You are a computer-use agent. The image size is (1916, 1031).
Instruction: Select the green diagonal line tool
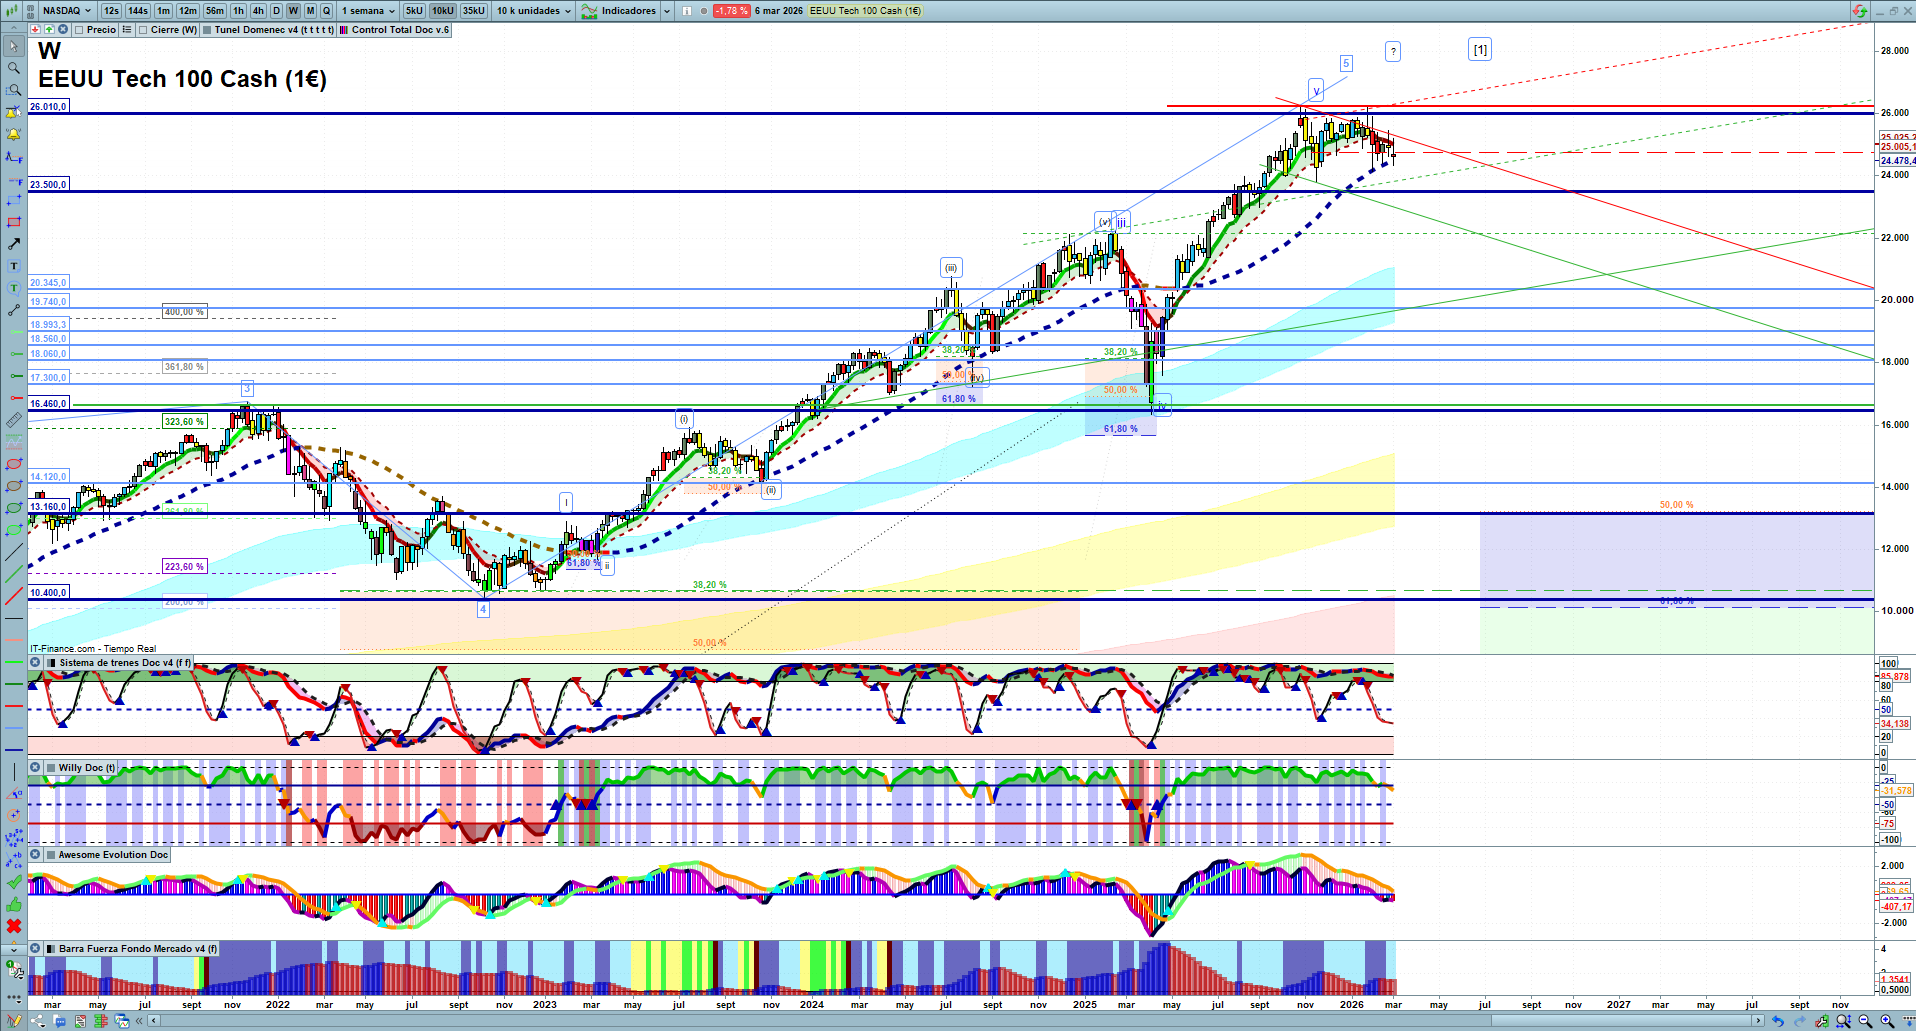[14, 574]
